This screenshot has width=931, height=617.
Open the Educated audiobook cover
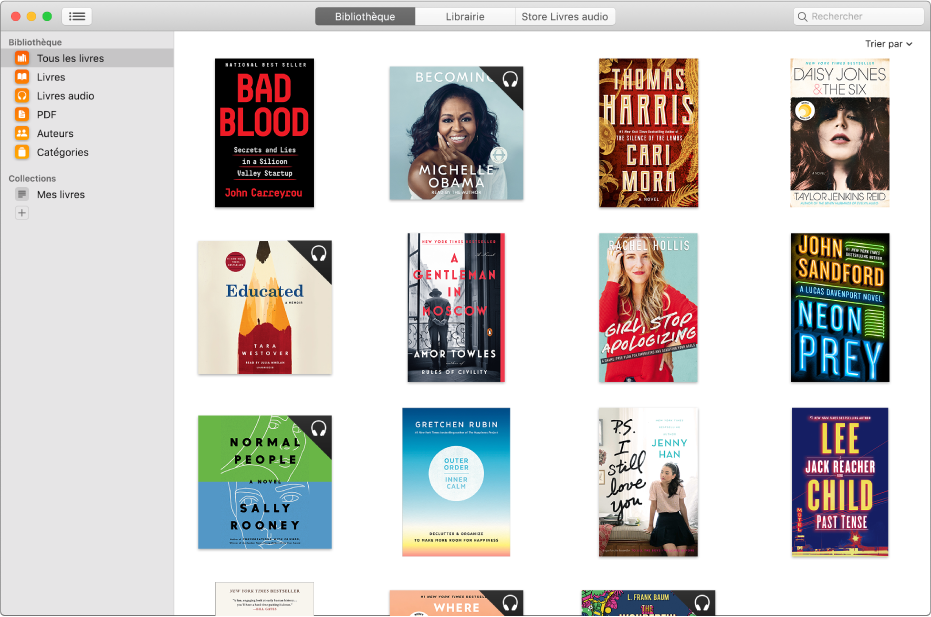(x=265, y=308)
